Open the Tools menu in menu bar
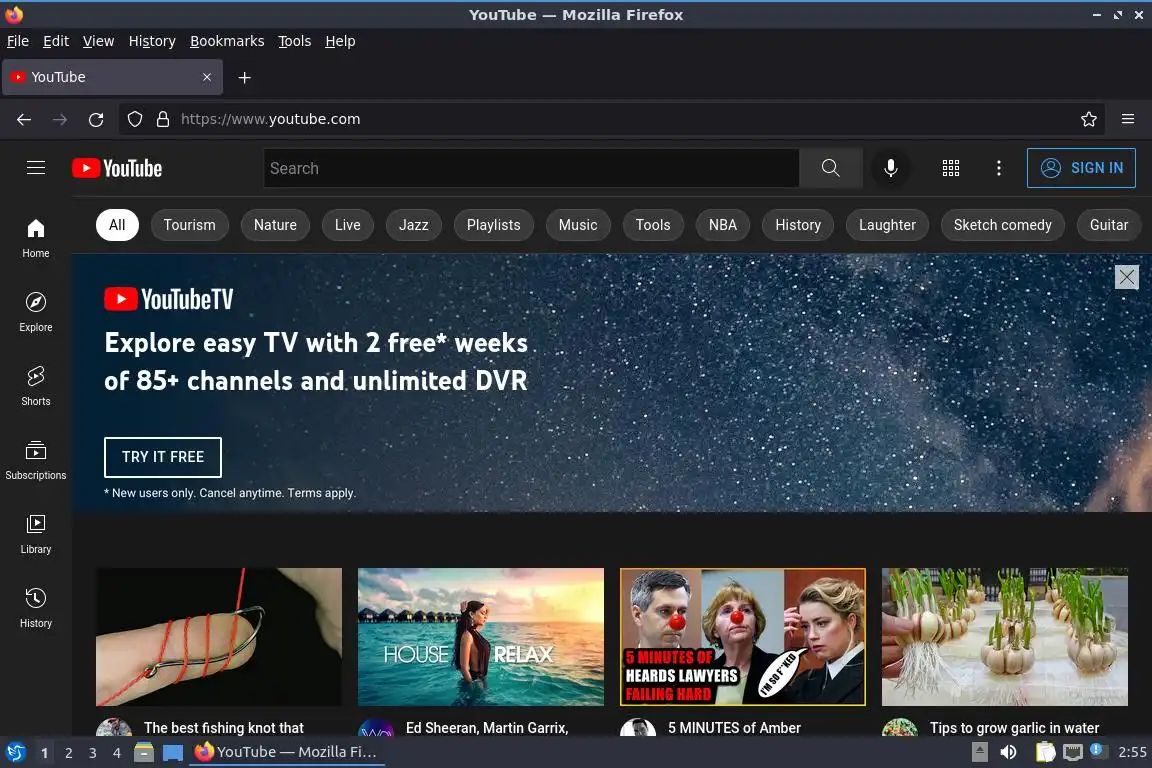This screenshot has height=768, width=1152. pyautogui.click(x=295, y=41)
